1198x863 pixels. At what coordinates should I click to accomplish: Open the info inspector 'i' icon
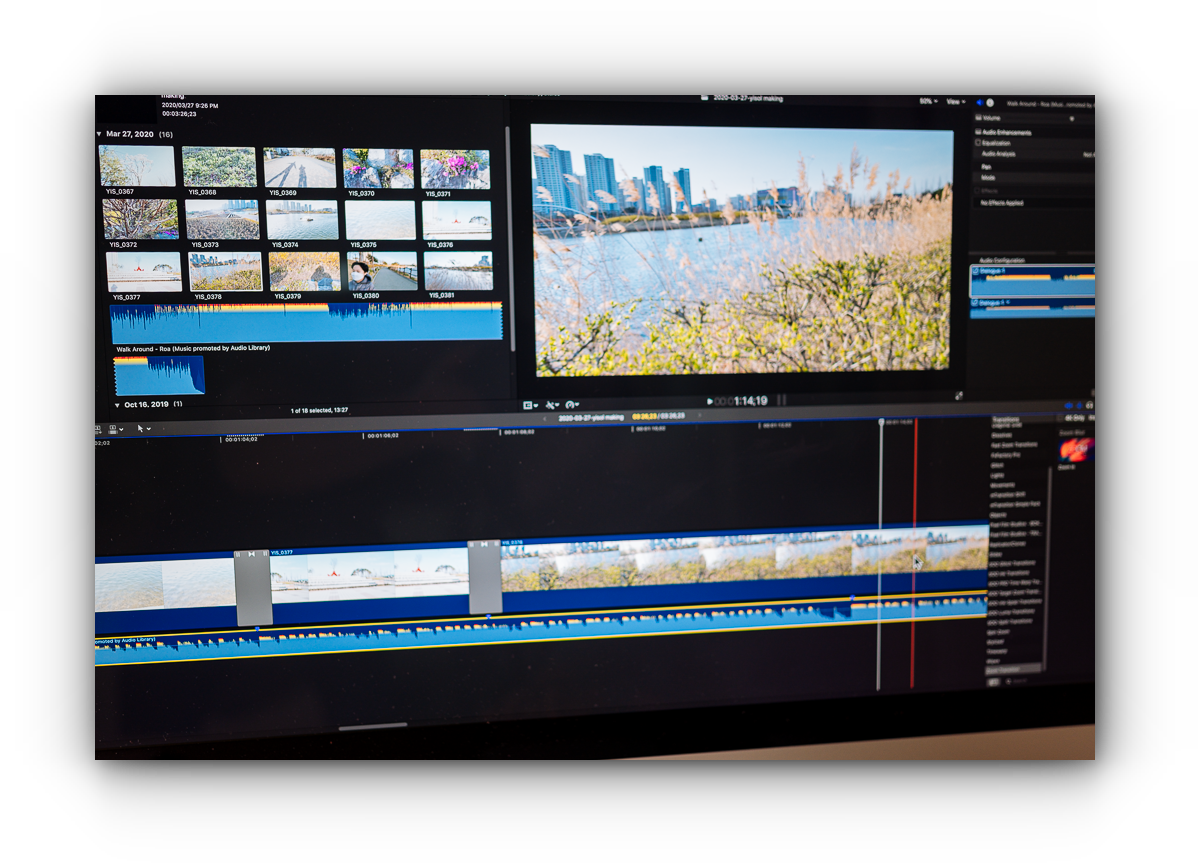pos(989,102)
